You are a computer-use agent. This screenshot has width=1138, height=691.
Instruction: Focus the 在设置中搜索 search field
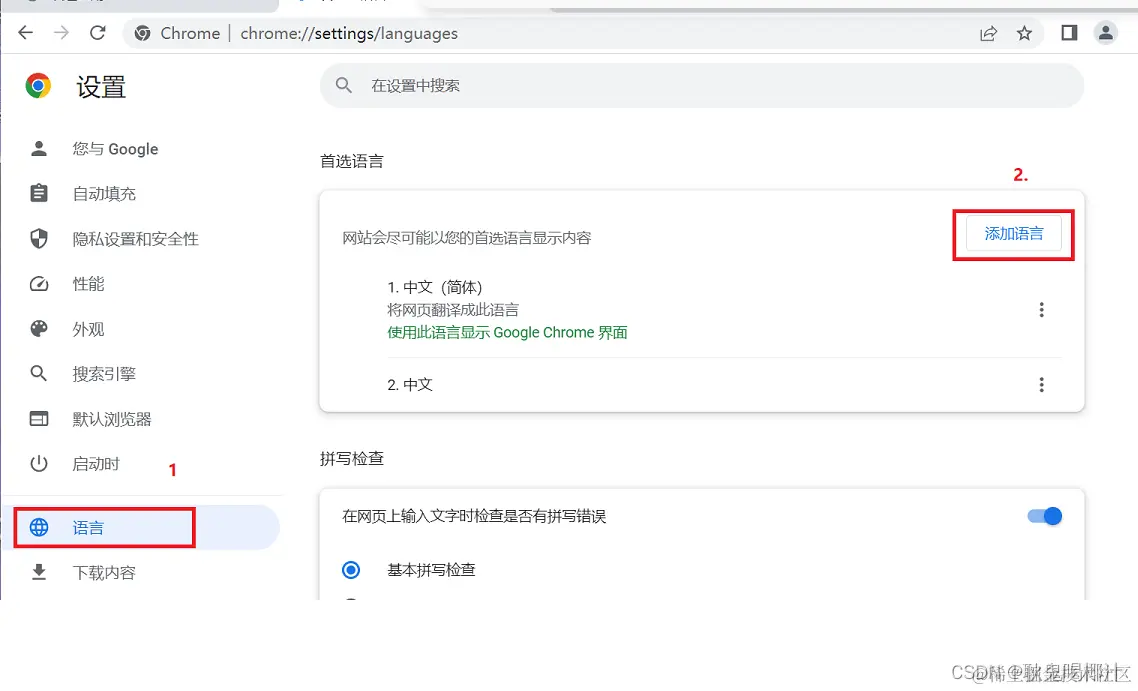pos(702,86)
